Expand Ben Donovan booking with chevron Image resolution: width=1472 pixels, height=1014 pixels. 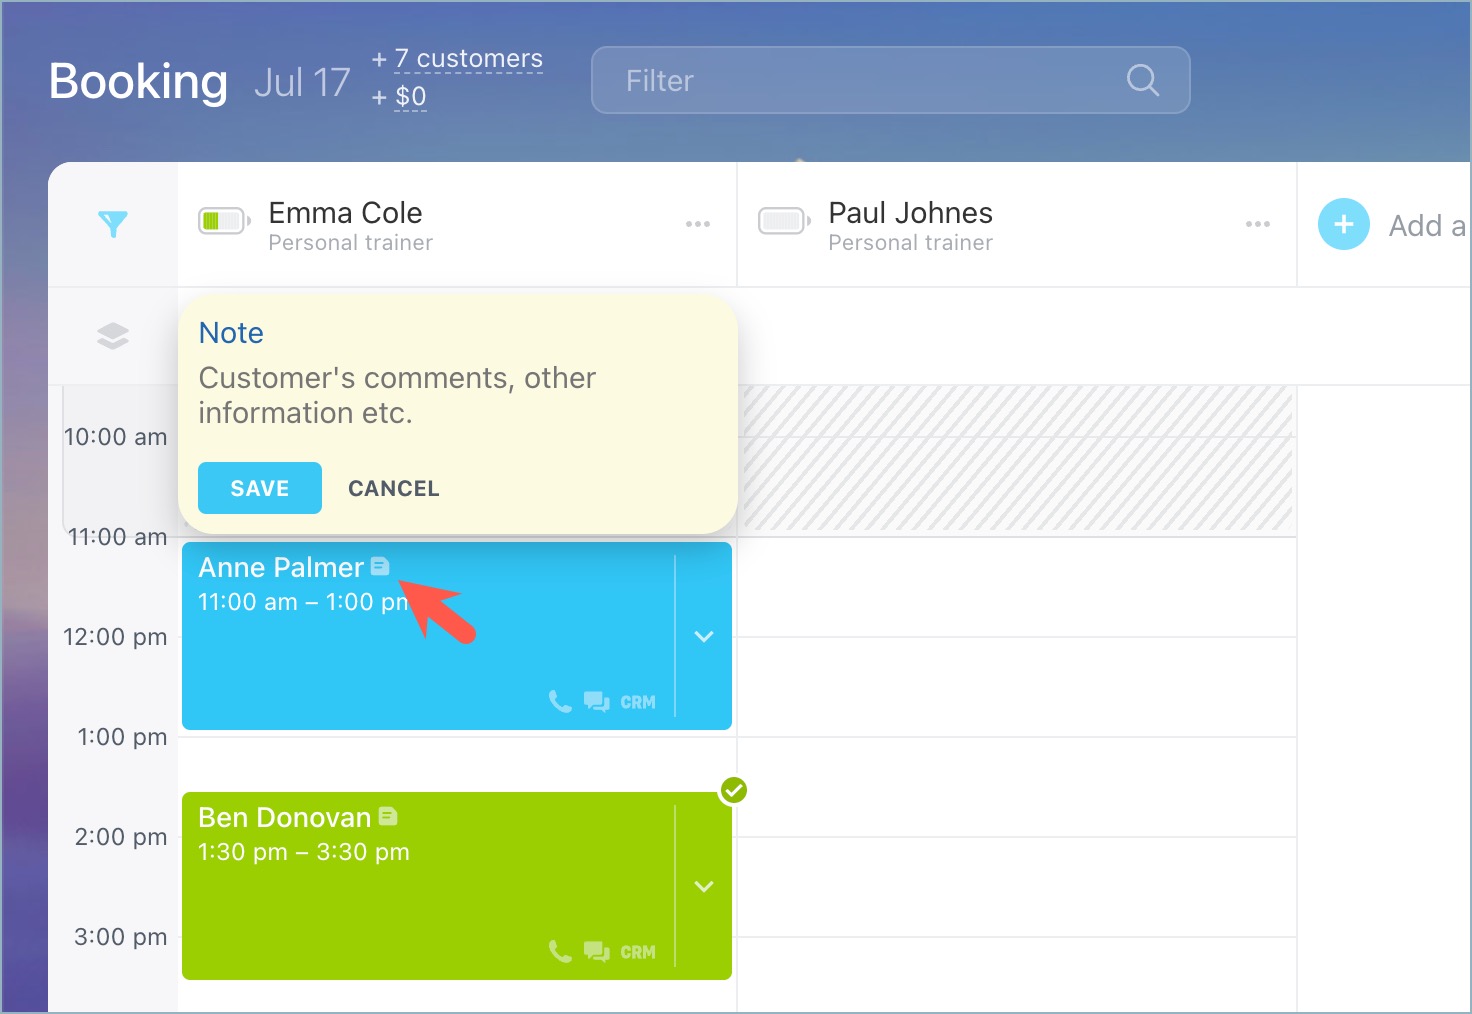704,887
